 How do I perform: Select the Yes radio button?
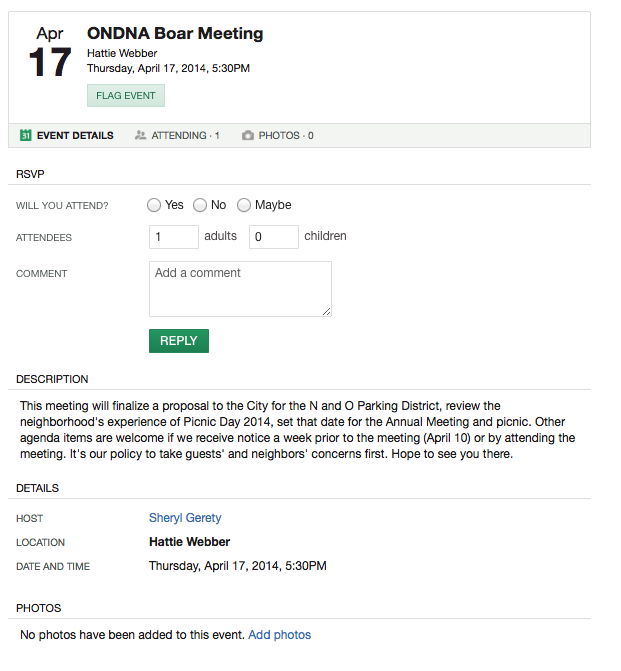(x=154, y=205)
